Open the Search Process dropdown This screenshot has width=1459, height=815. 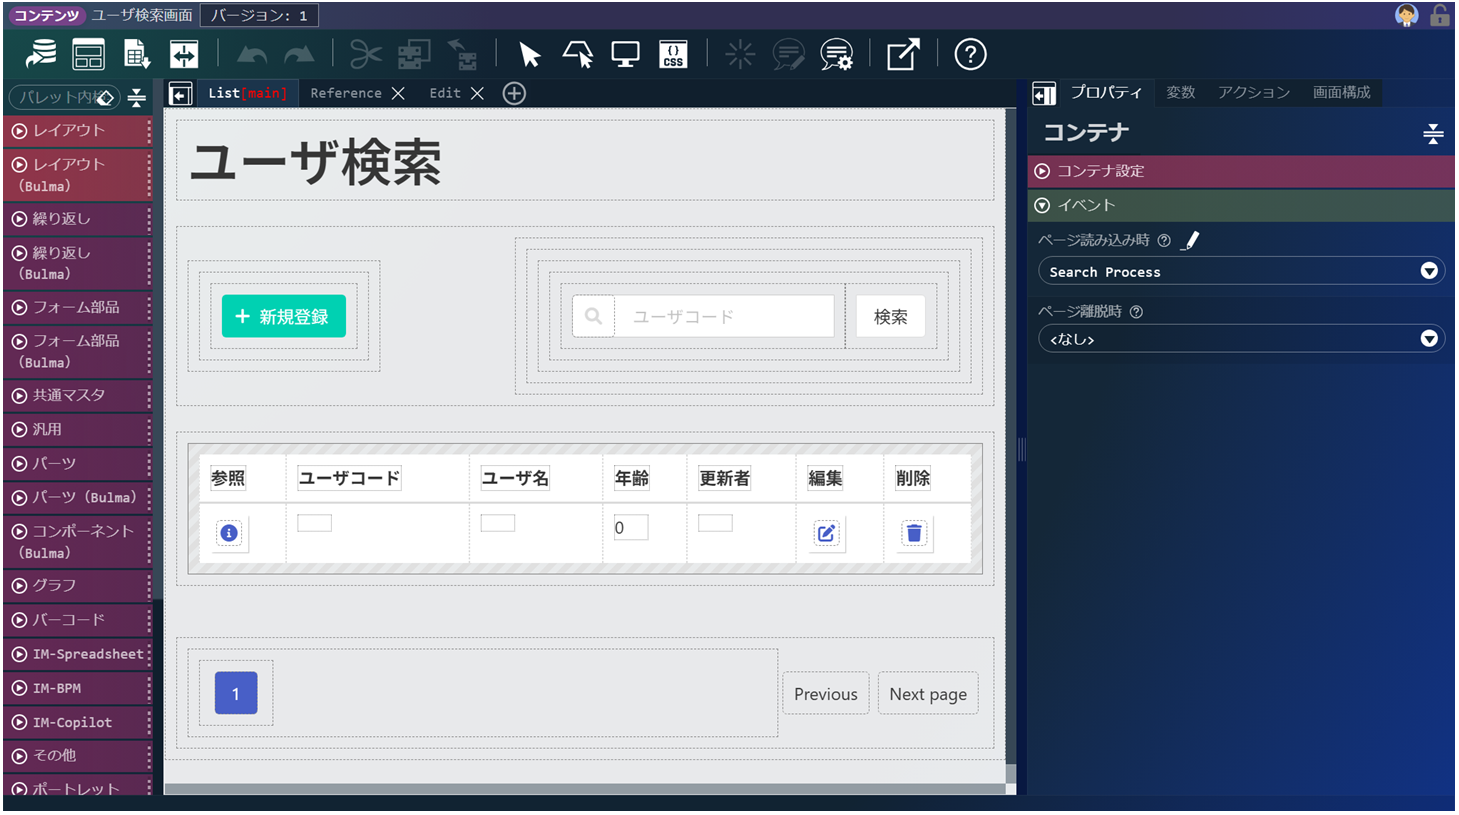tap(1241, 271)
